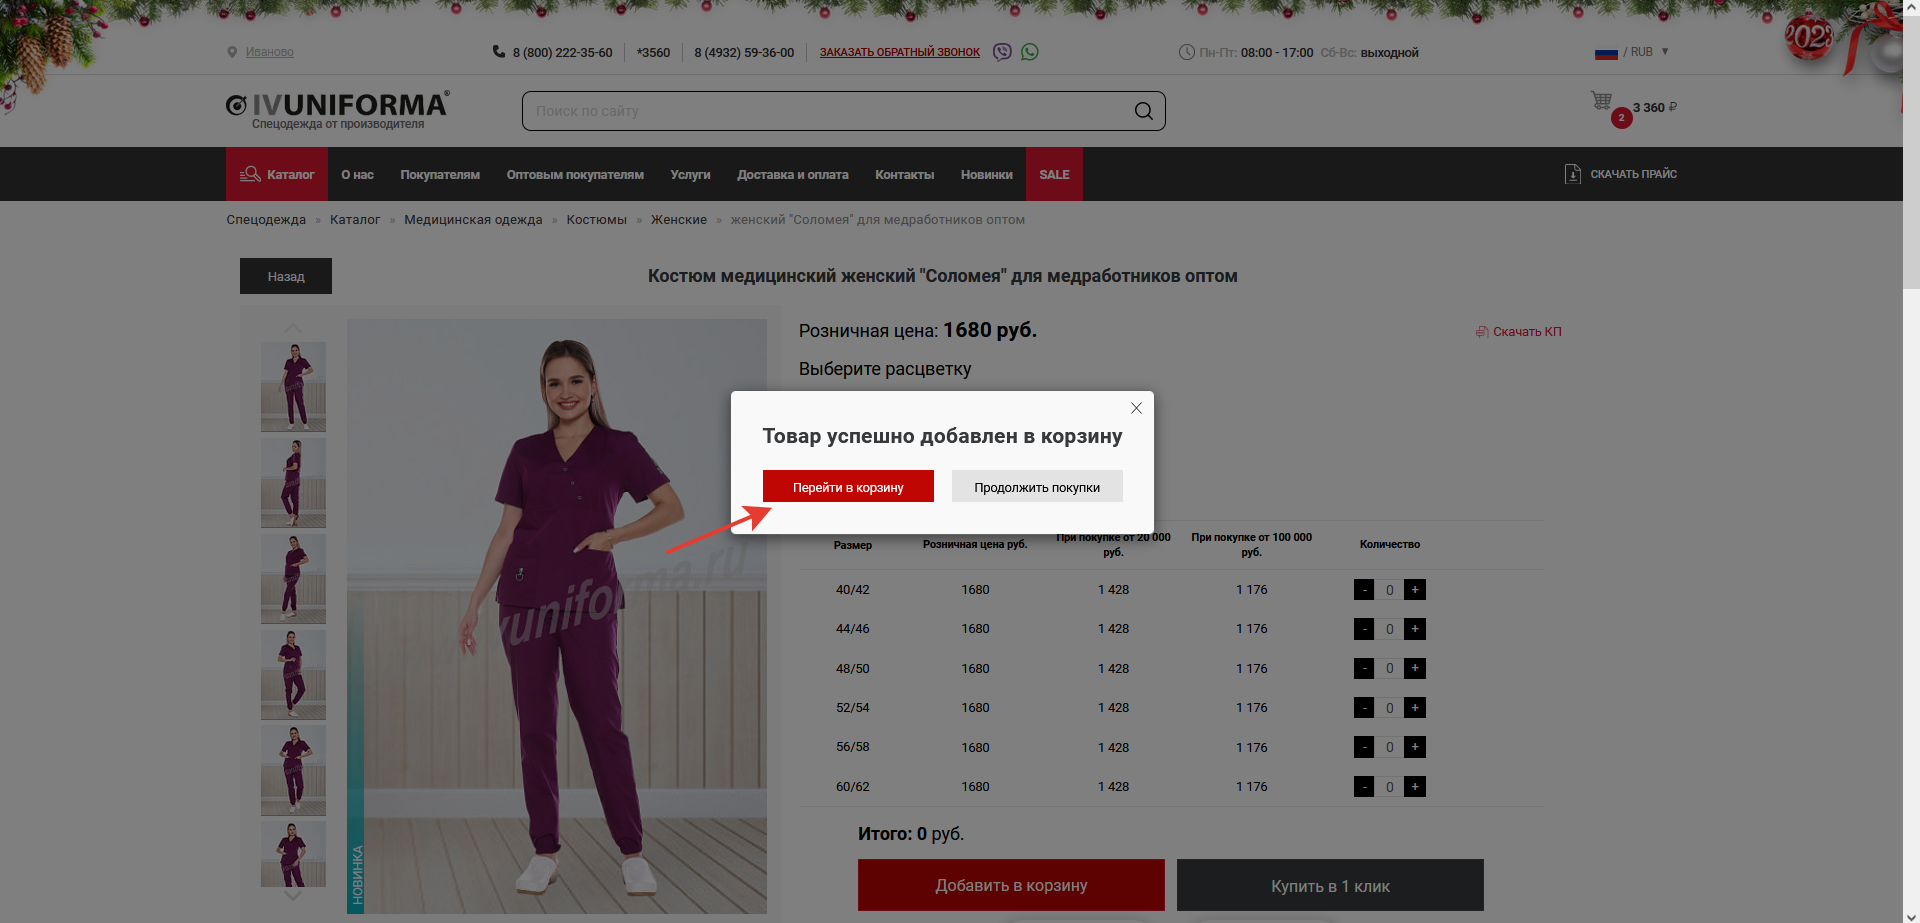Click Продолжить покупки button

pos(1037,487)
